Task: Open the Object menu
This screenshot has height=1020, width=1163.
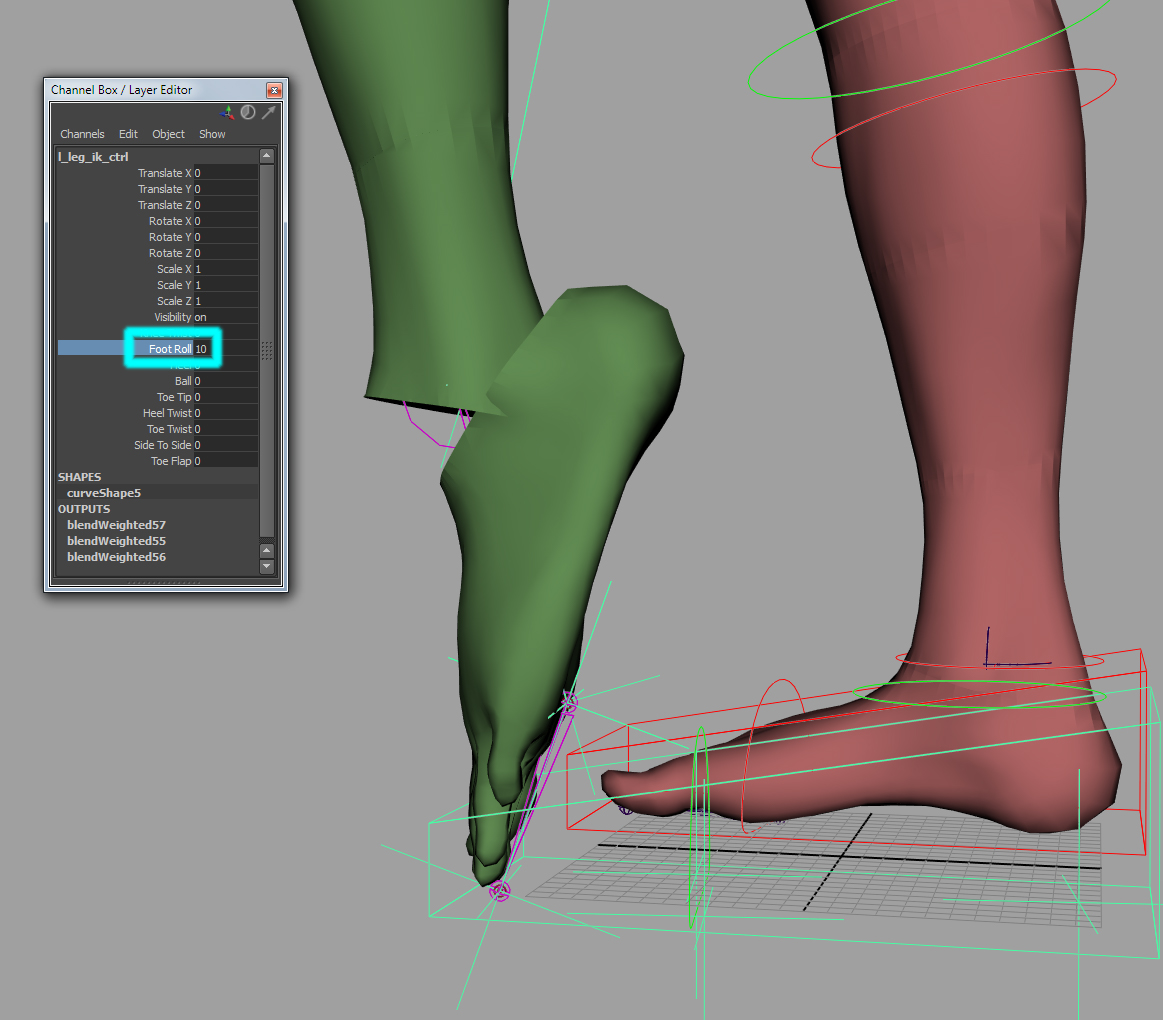Action: tap(168, 134)
